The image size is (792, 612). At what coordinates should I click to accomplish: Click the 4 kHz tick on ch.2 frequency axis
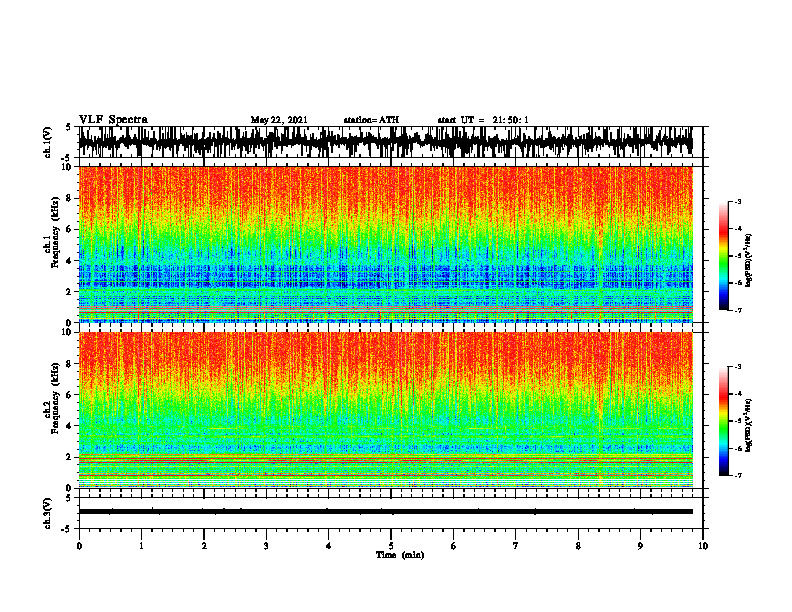pyautogui.click(x=70, y=426)
